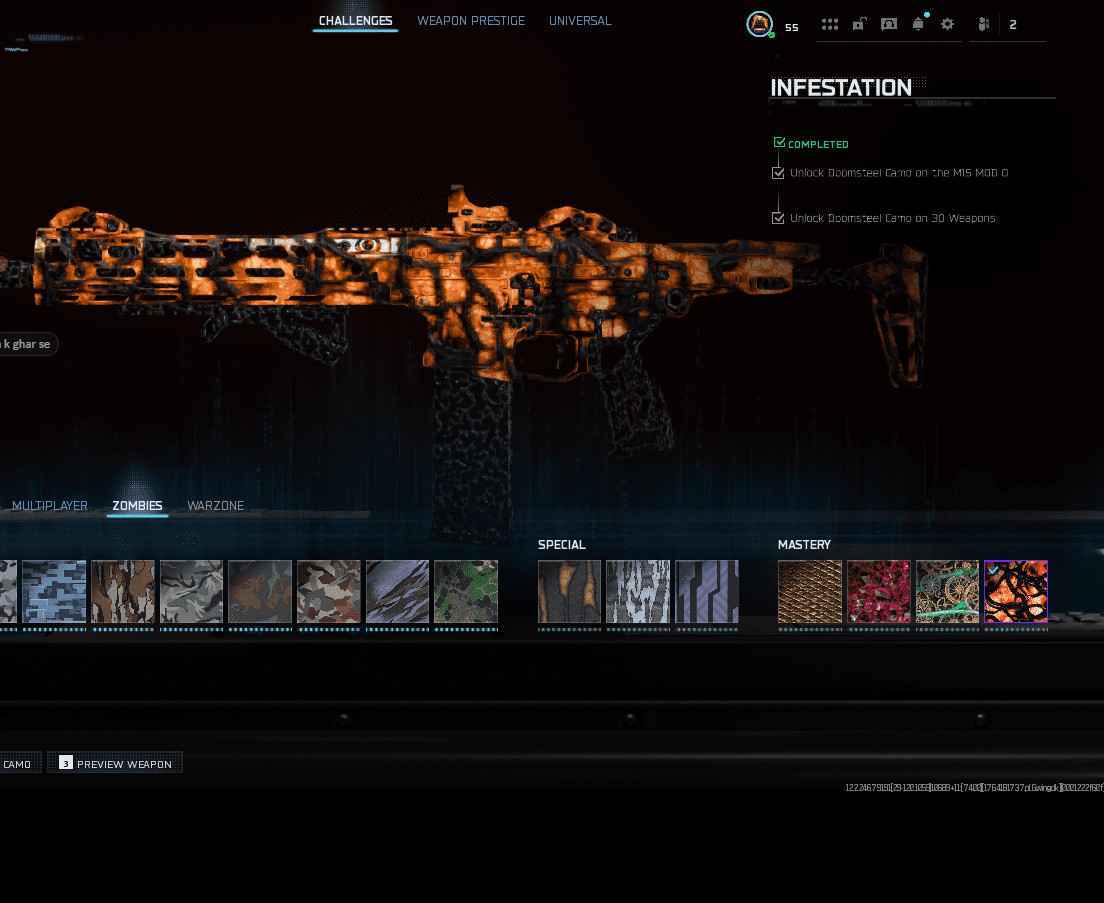Select the dark orange-blue blotch camo

click(x=260, y=591)
